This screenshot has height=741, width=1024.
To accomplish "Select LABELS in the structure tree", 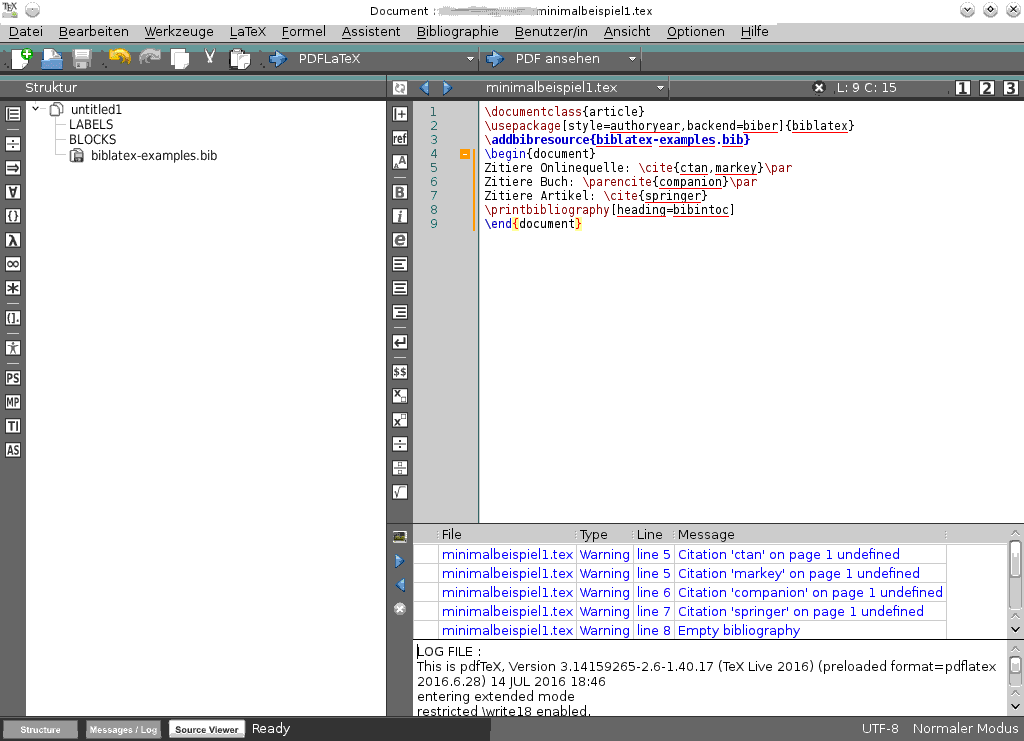I will [91, 125].
